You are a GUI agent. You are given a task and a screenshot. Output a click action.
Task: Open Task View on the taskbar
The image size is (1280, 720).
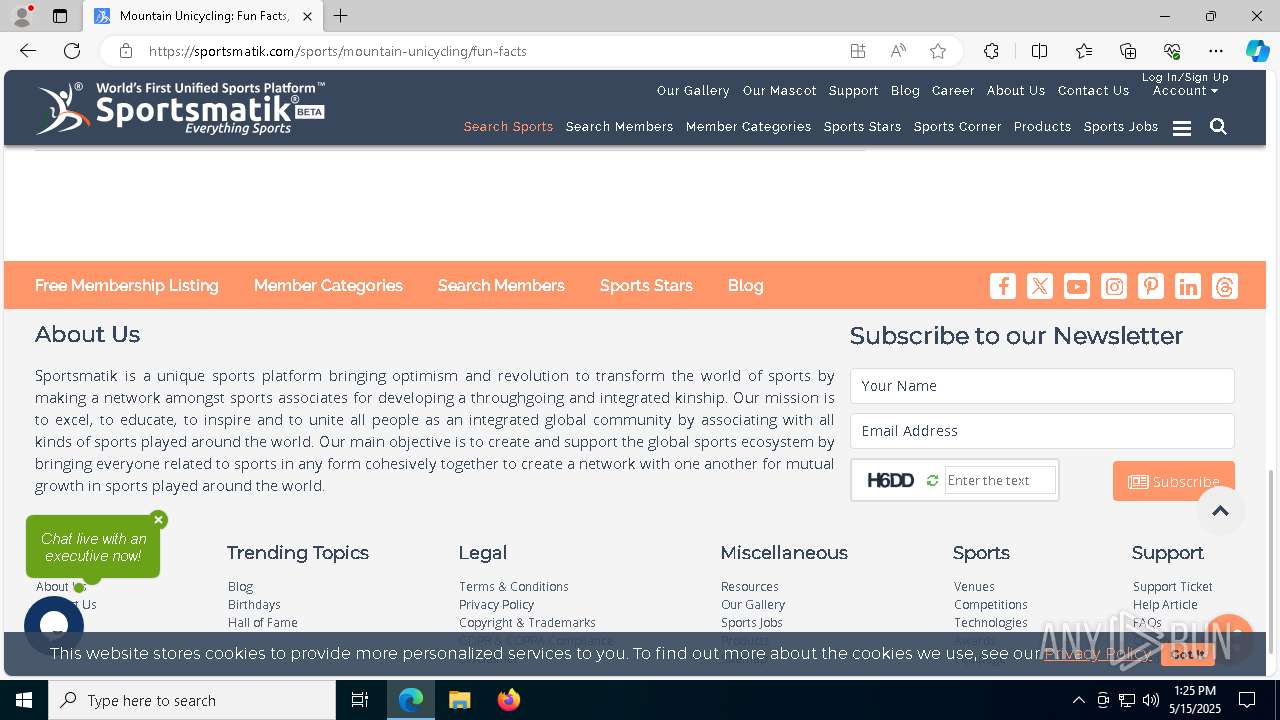coord(360,700)
